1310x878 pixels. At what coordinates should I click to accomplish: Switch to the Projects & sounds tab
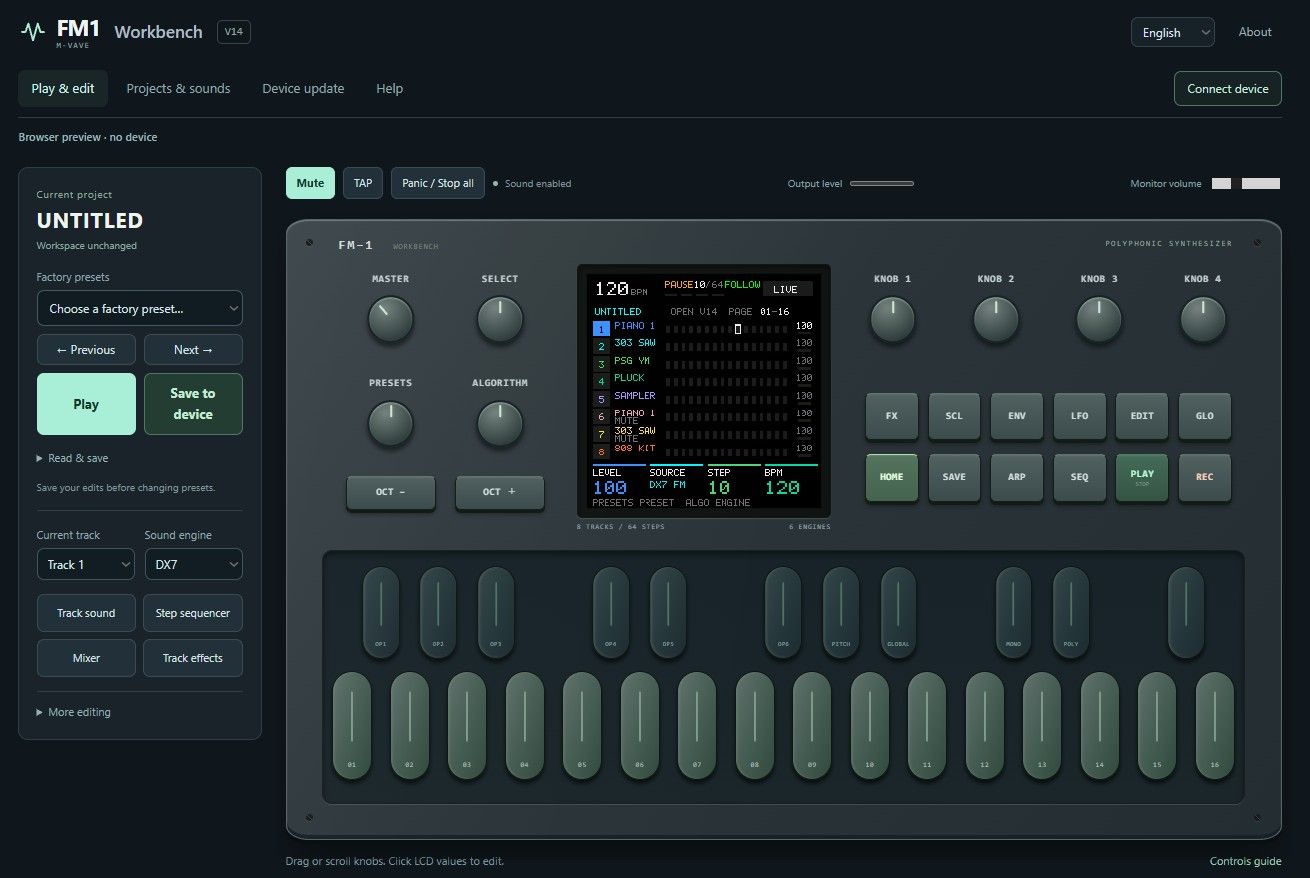[x=178, y=89]
